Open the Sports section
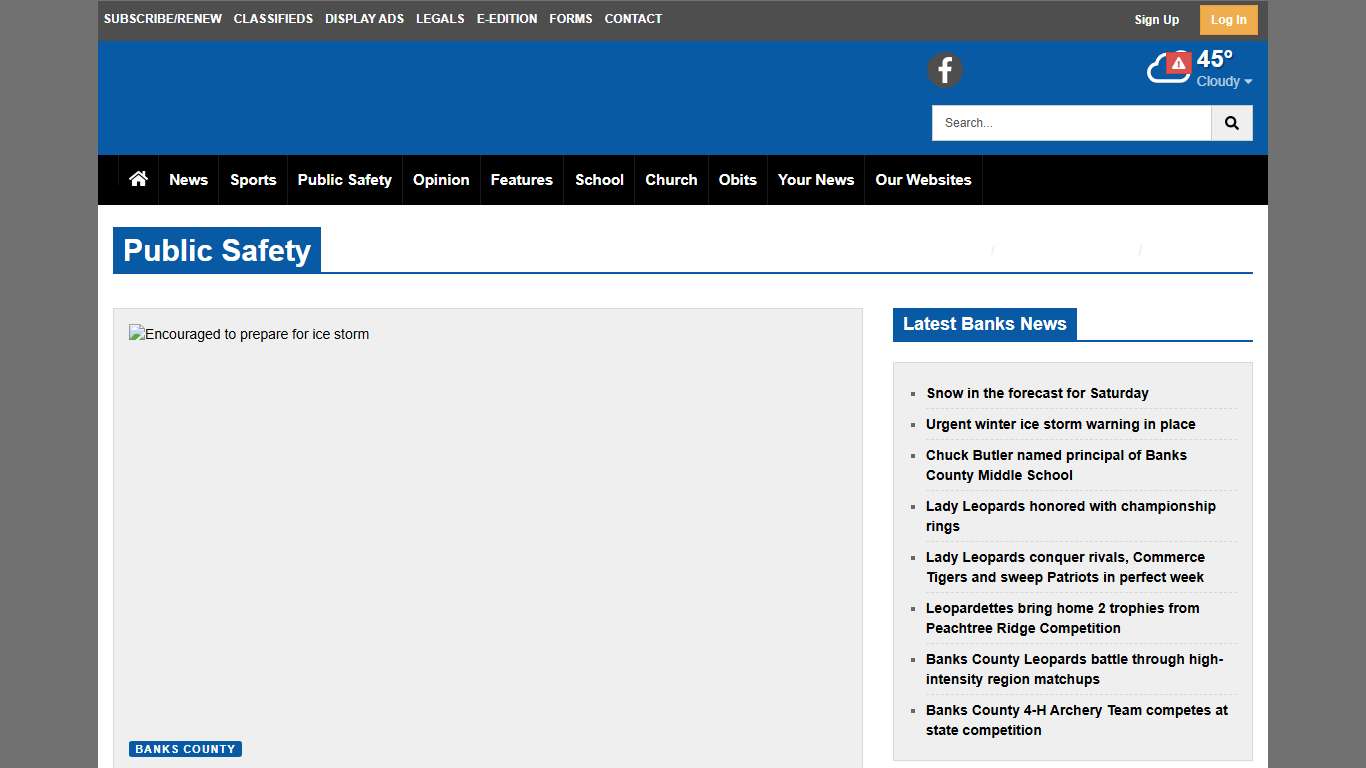This screenshot has height=768, width=1366. pos(253,180)
